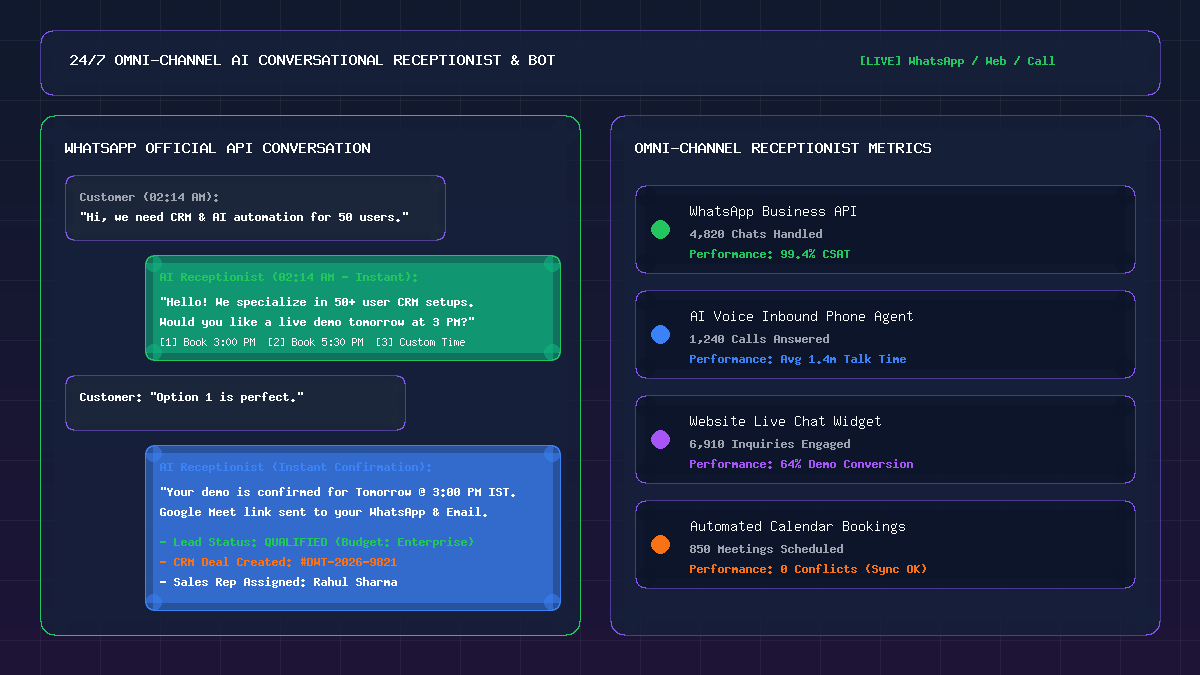The width and height of the screenshot is (1200, 675).
Task: Click the WhatsApp Business API card title
Action: pyautogui.click(x=773, y=211)
